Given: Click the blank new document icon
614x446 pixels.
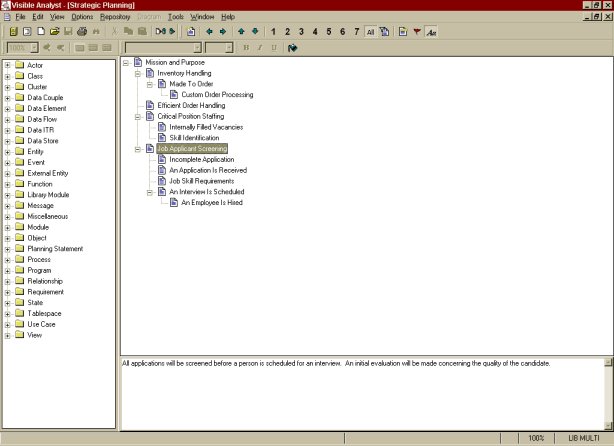Looking at the screenshot, I should click(x=41, y=32).
